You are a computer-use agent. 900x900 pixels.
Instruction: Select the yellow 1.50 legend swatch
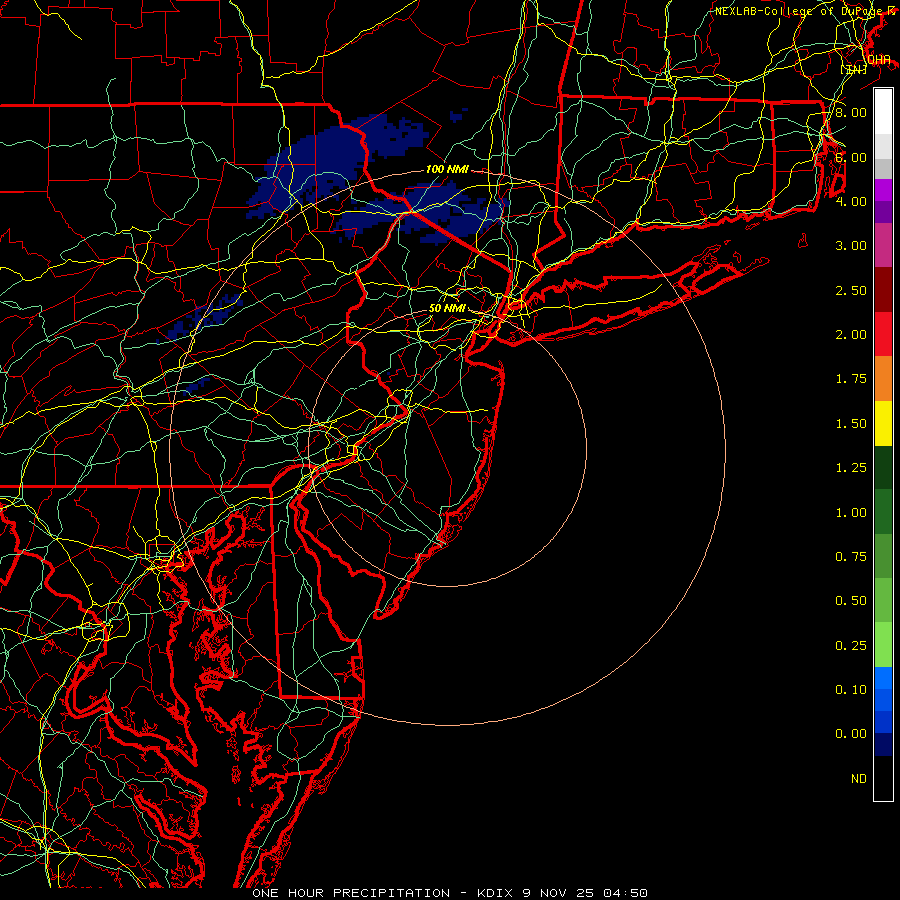883,423
